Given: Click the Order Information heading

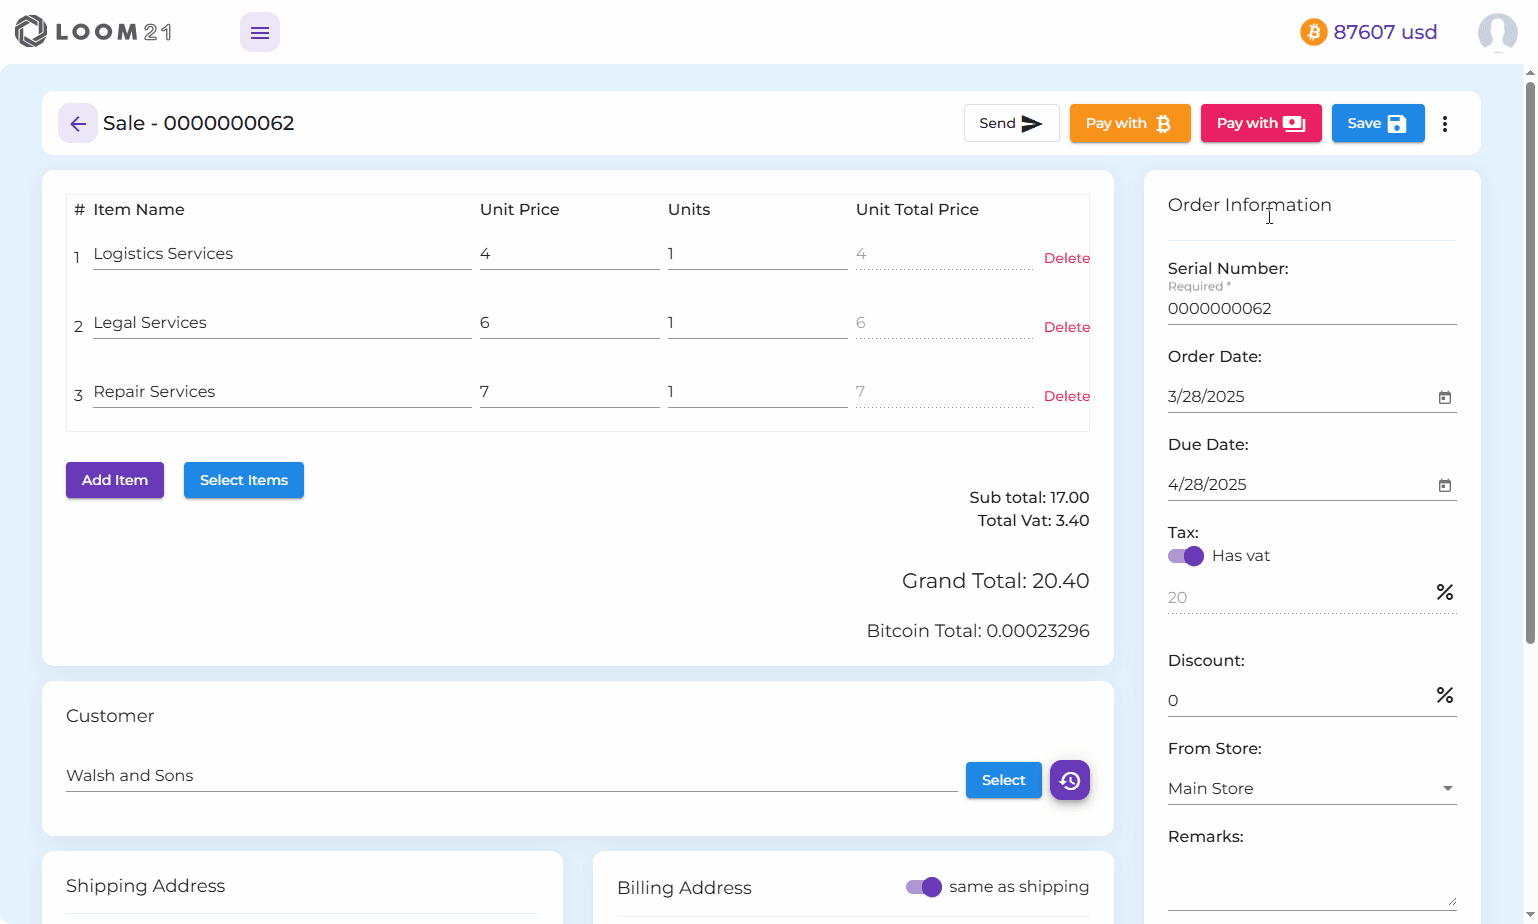Looking at the screenshot, I should (1250, 205).
